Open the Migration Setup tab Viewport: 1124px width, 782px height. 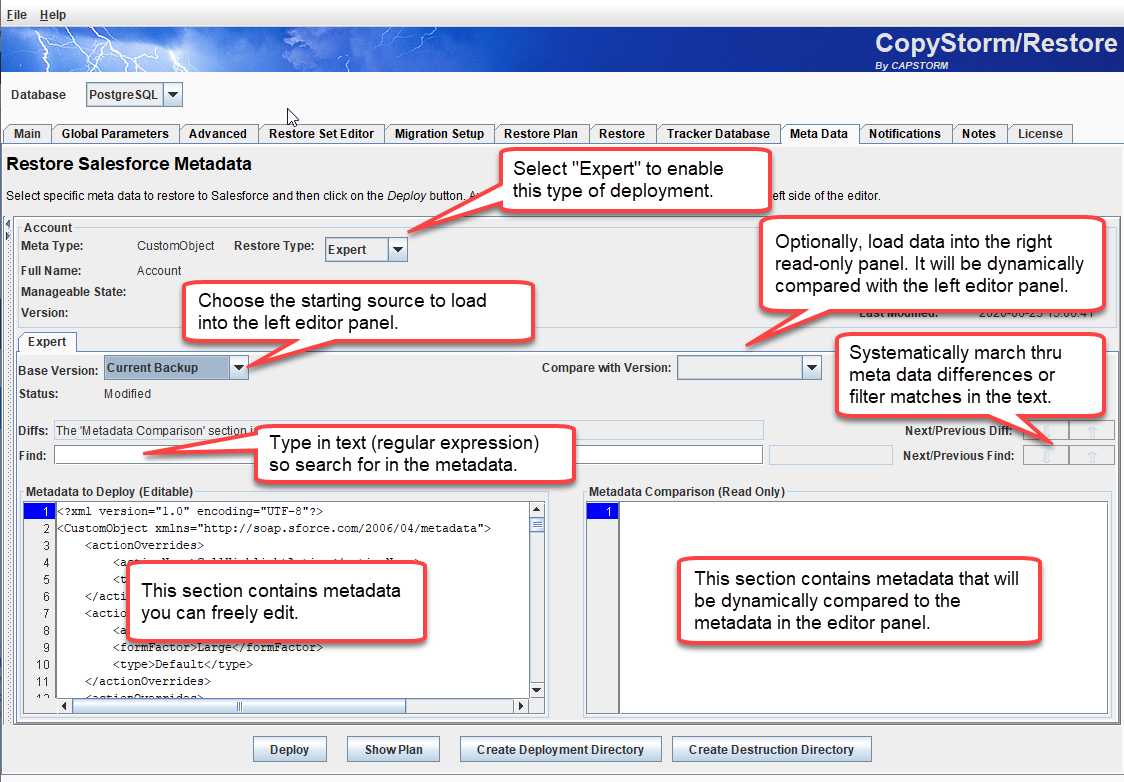pos(439,133)
